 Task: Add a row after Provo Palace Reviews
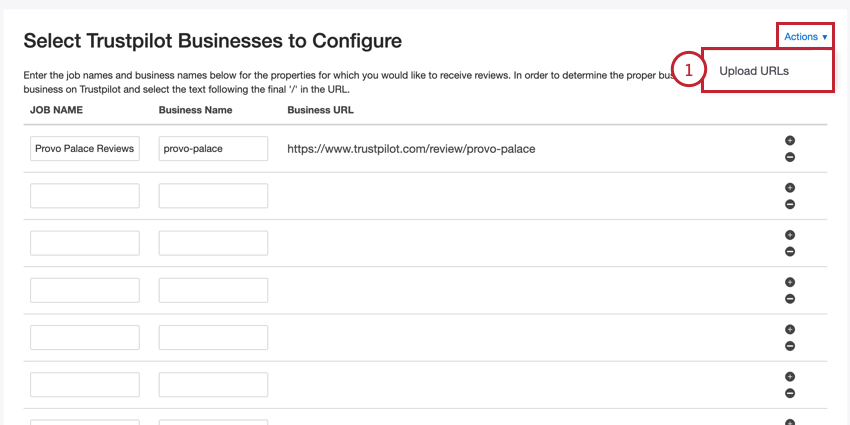tap(789, 141)
